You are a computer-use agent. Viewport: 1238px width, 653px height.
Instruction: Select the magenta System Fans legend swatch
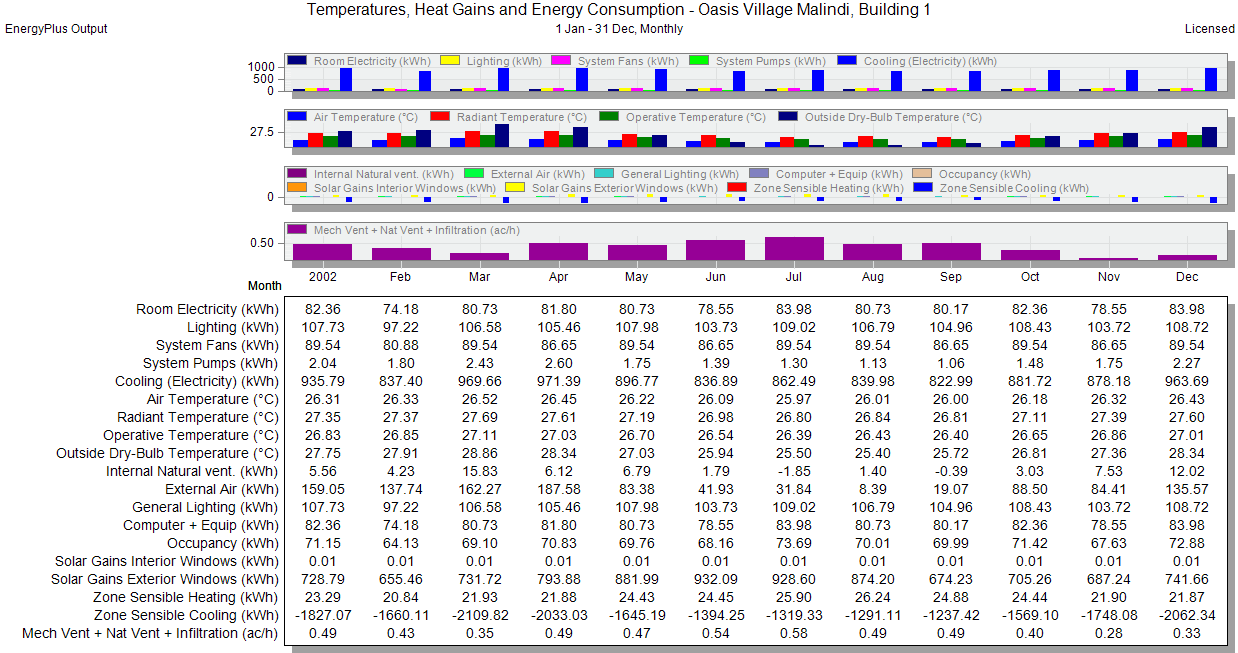561,61
